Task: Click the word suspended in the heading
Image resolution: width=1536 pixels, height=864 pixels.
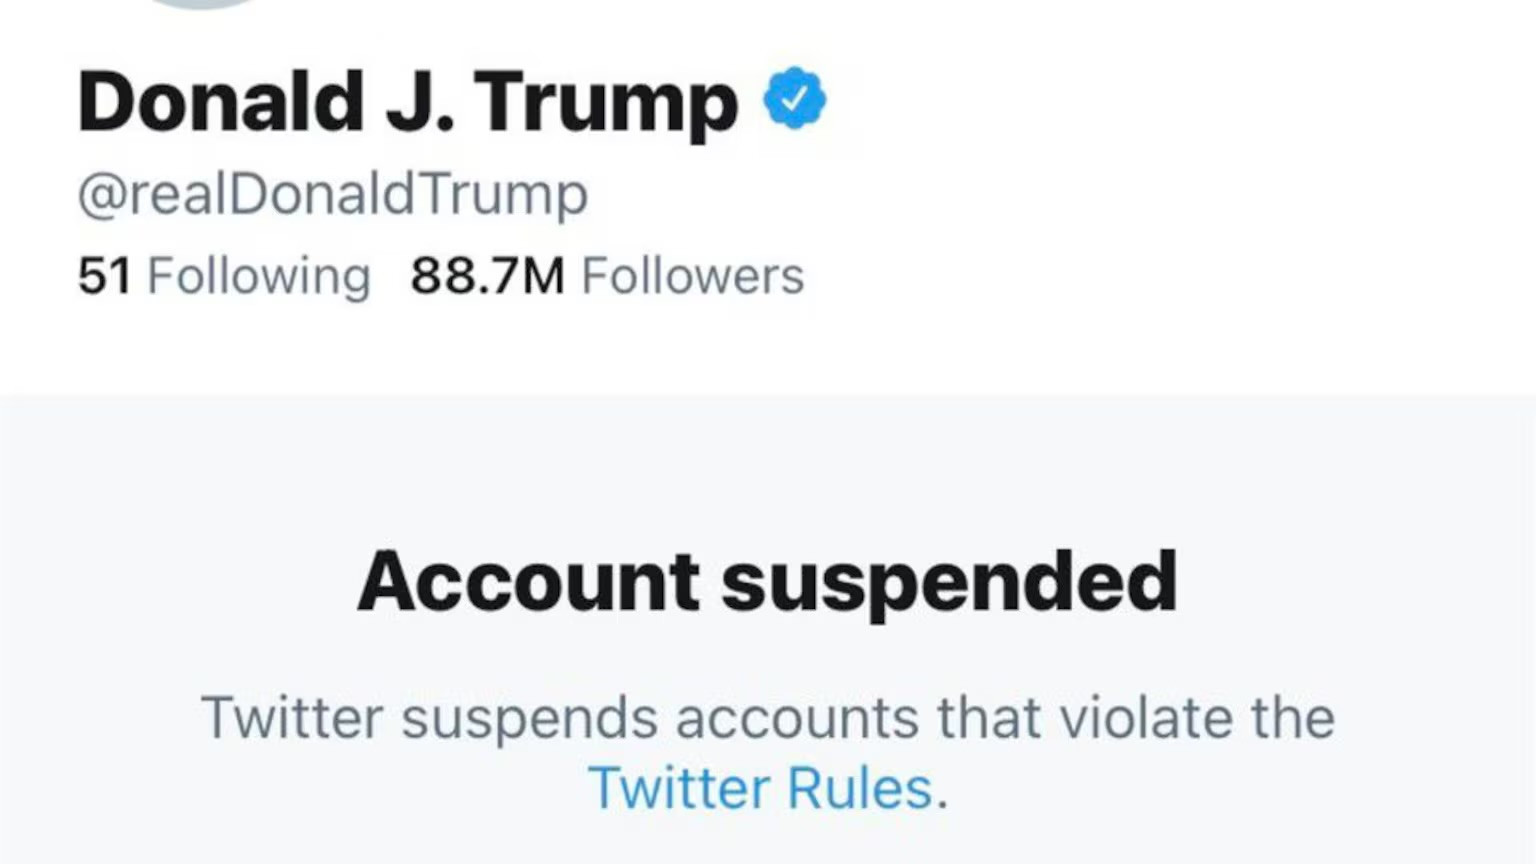Action: (x=949, y=583)
